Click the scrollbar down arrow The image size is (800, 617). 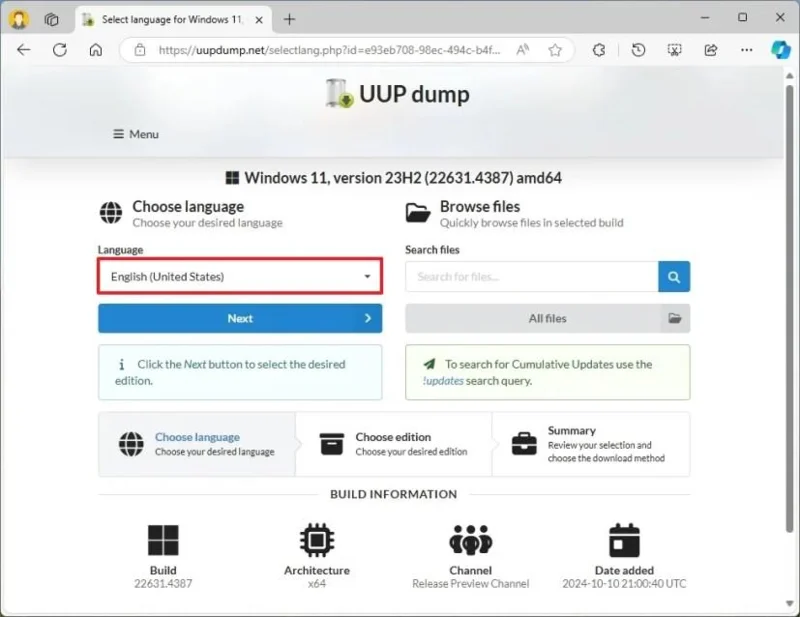789,604
